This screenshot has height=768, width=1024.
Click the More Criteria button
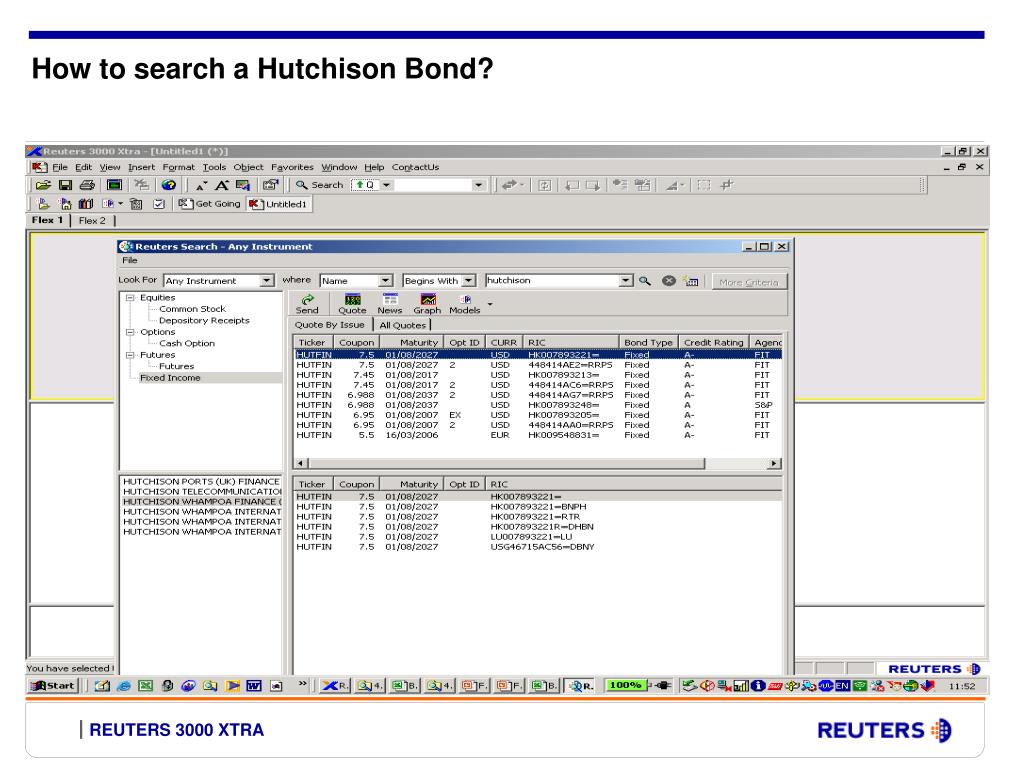pos(749,282)
